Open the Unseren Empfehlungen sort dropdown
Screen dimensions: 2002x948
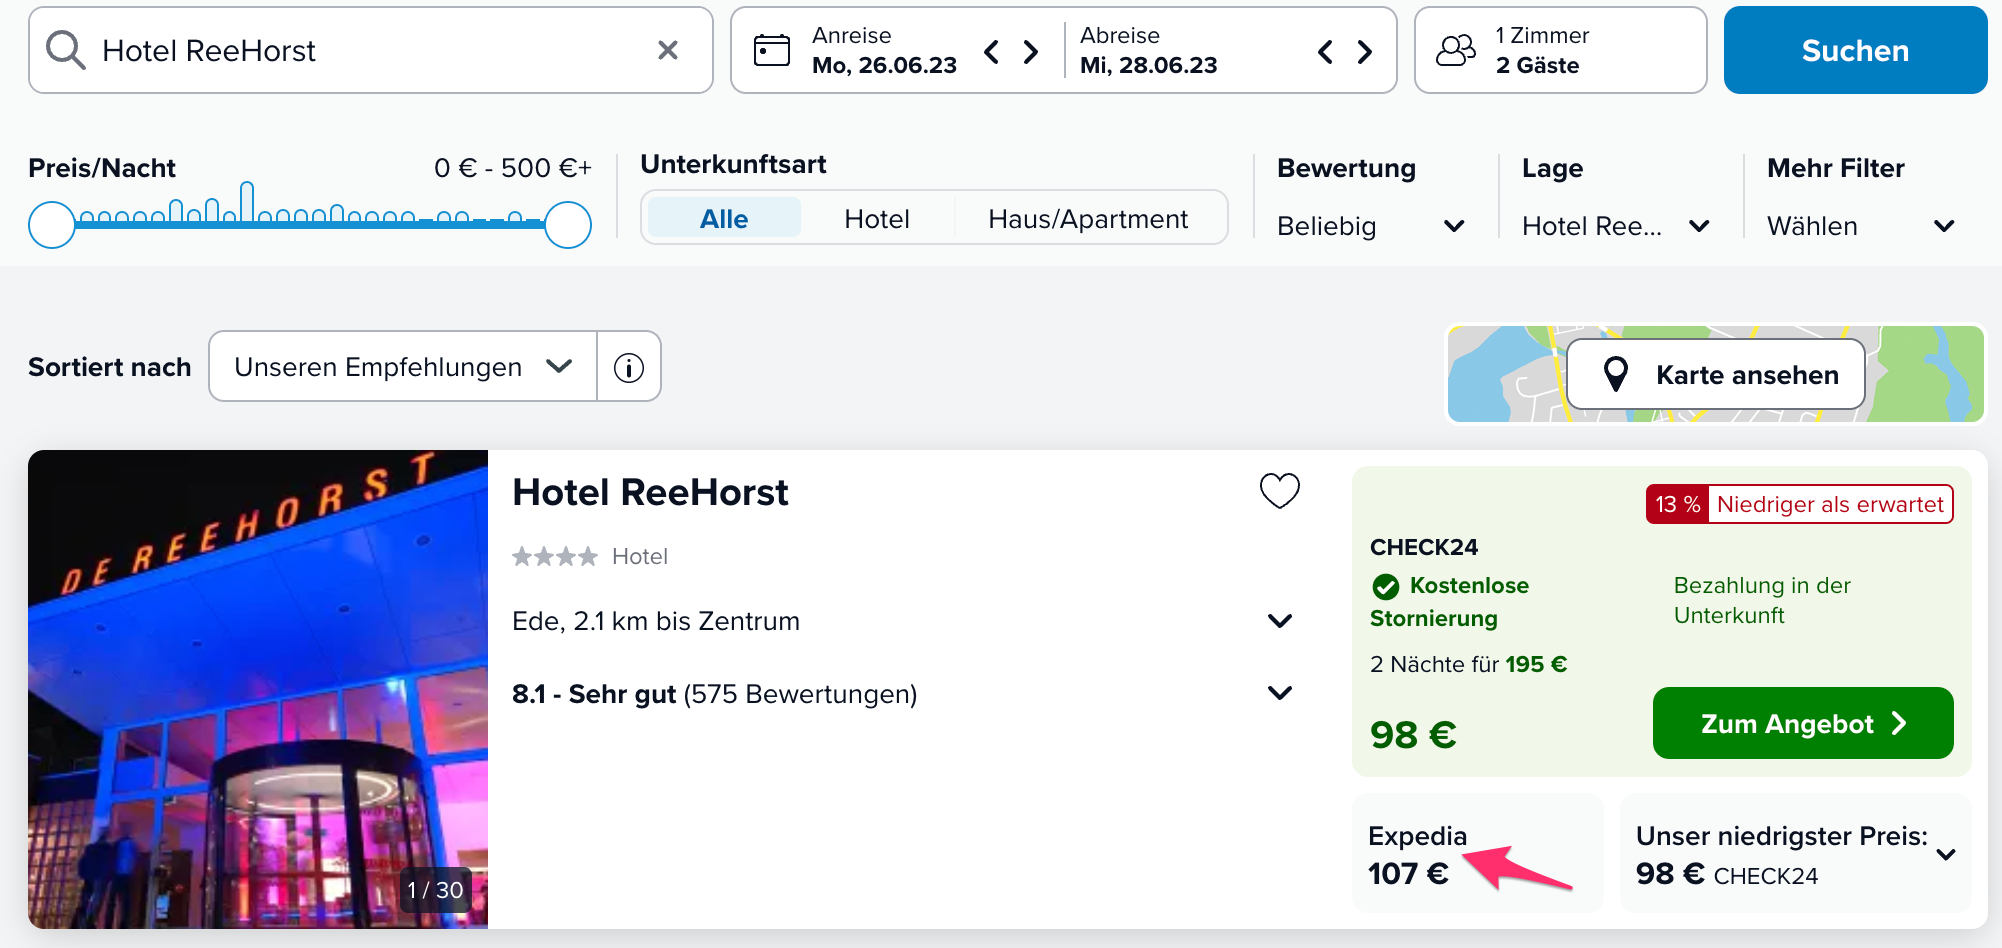point(403,367)
